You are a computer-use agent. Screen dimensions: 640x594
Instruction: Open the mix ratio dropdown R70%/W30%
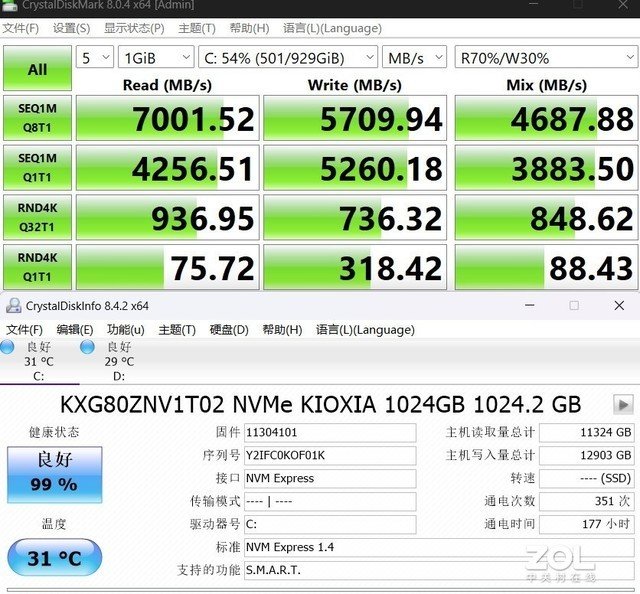[x=546, y=58]
